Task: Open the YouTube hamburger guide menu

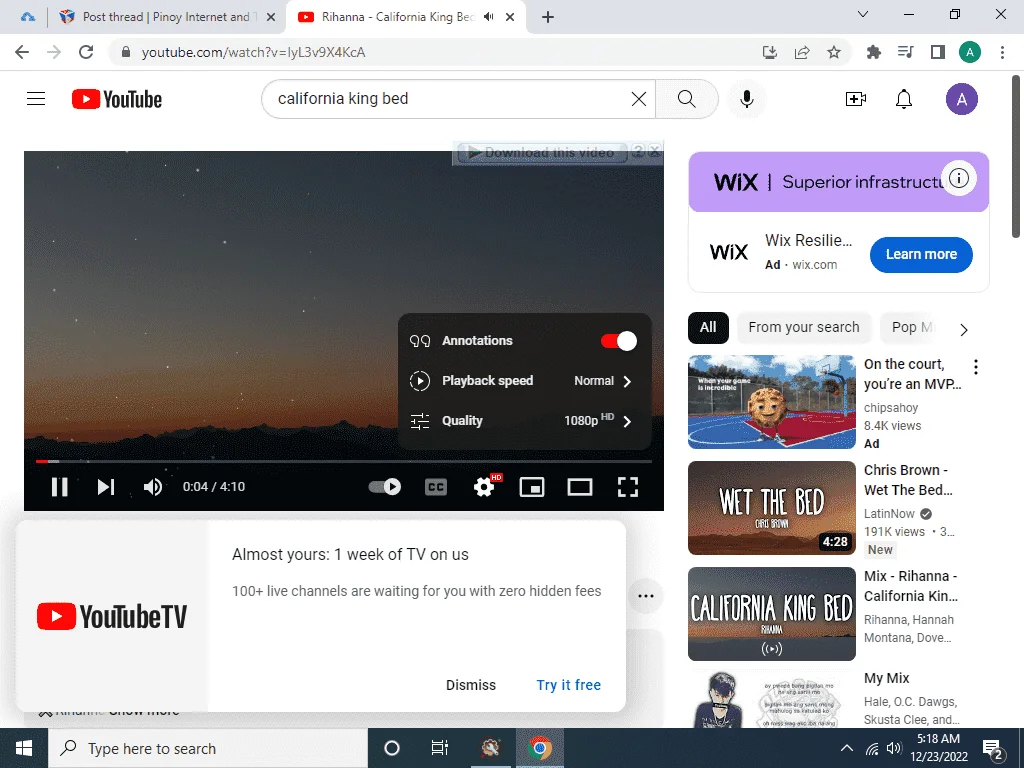Action: coord(36,99)
